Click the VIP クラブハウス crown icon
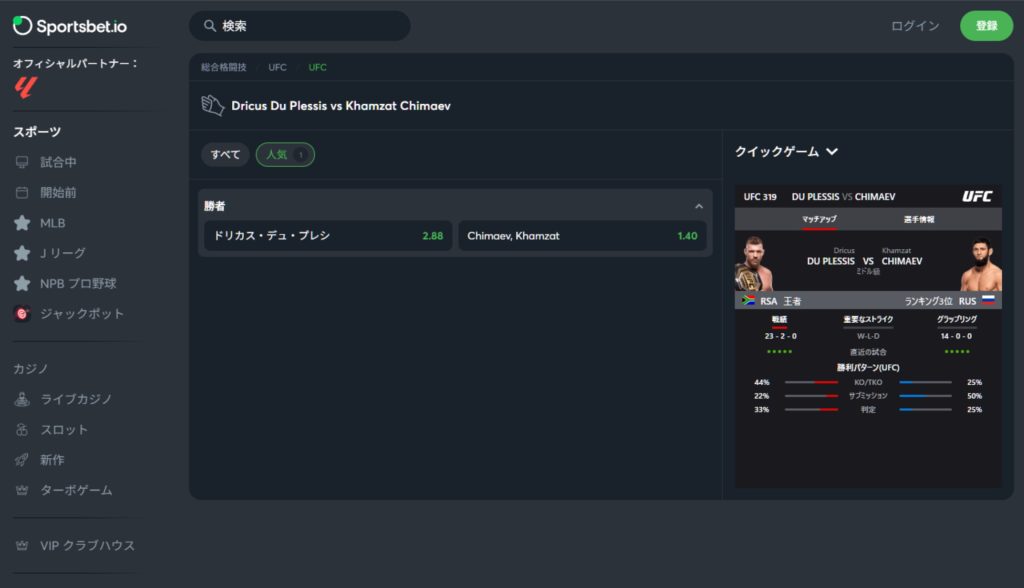This screenshot has width=1024, height=588. (22, 545)
